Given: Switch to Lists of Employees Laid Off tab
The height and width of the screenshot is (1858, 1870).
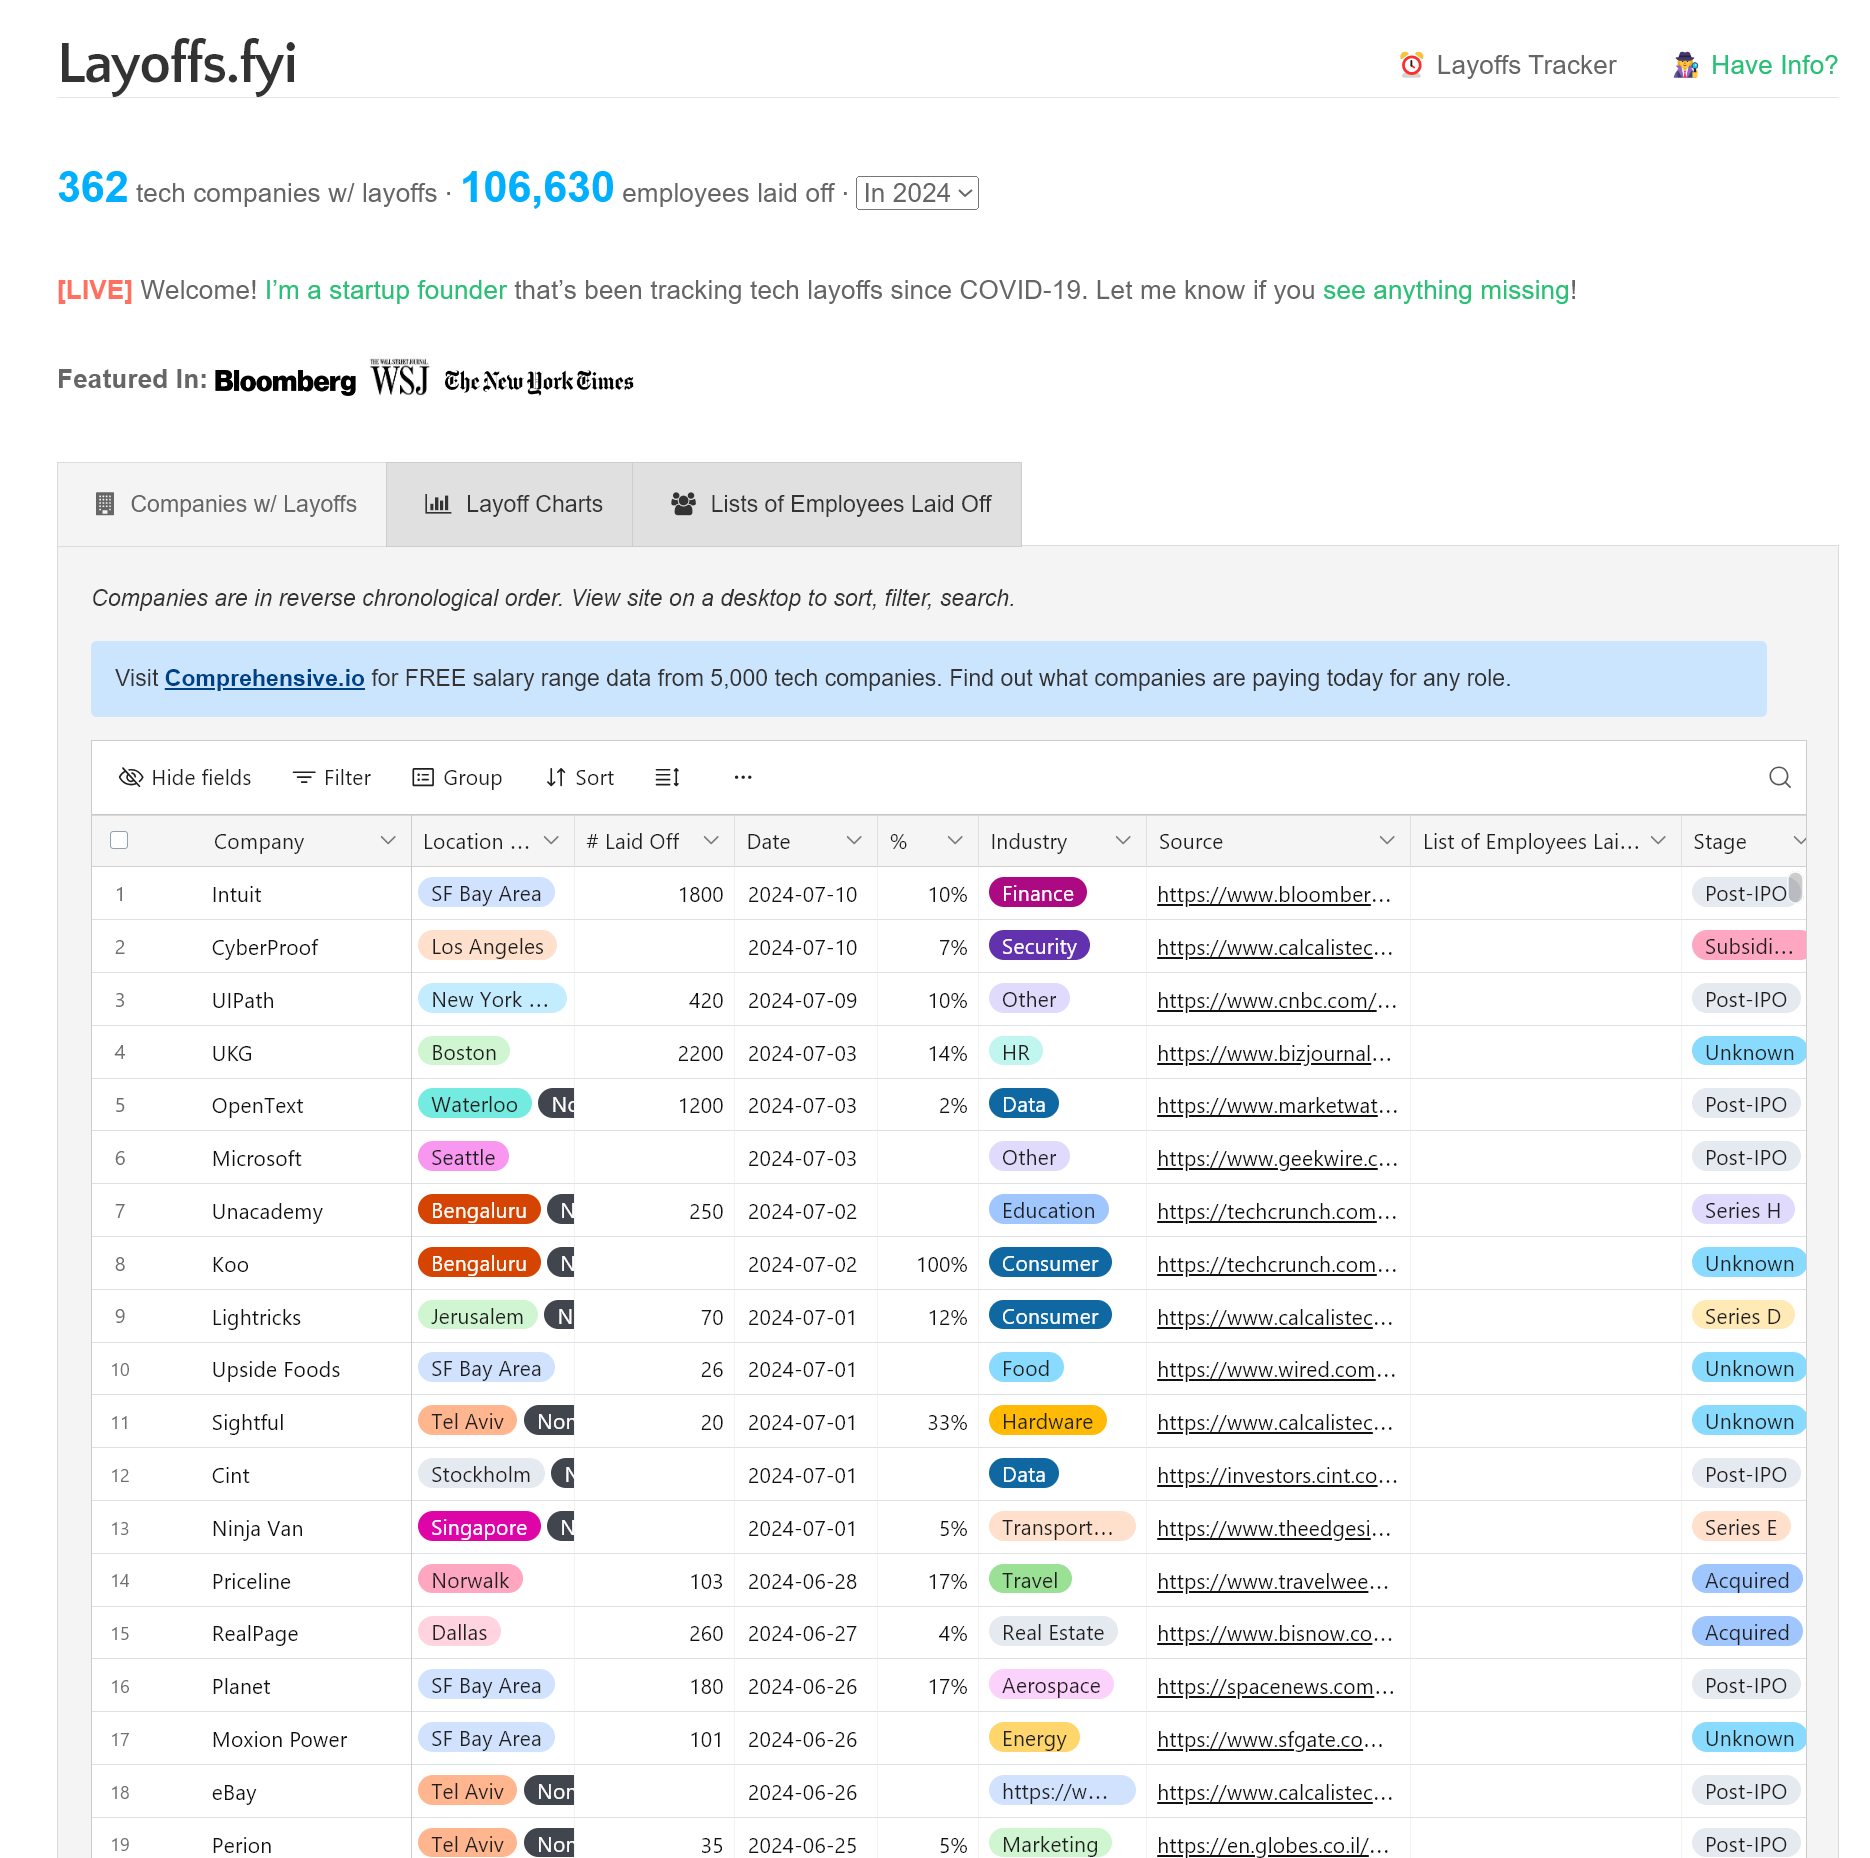Looking at the screenshot, I should [827, 504].
